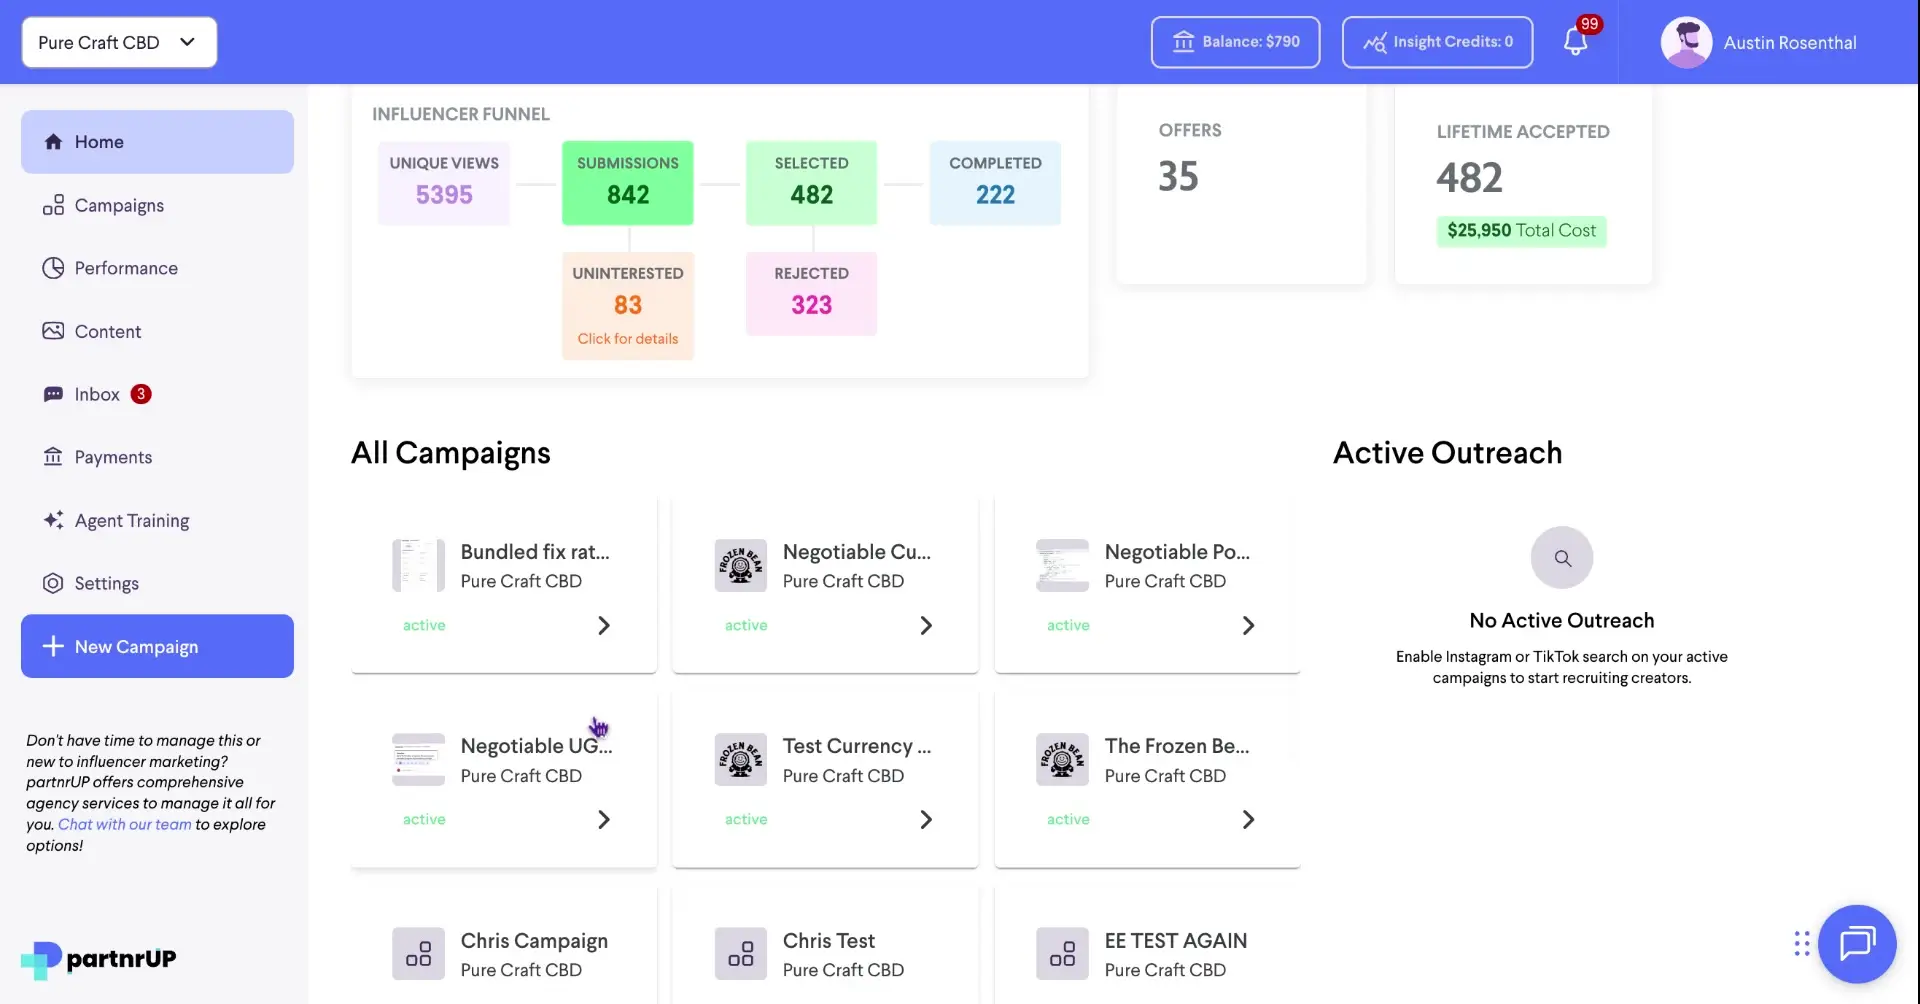Click the partnrUP logo at bottom left
The width and height of the screenshot is (1920, 1004).
(97, 958)
